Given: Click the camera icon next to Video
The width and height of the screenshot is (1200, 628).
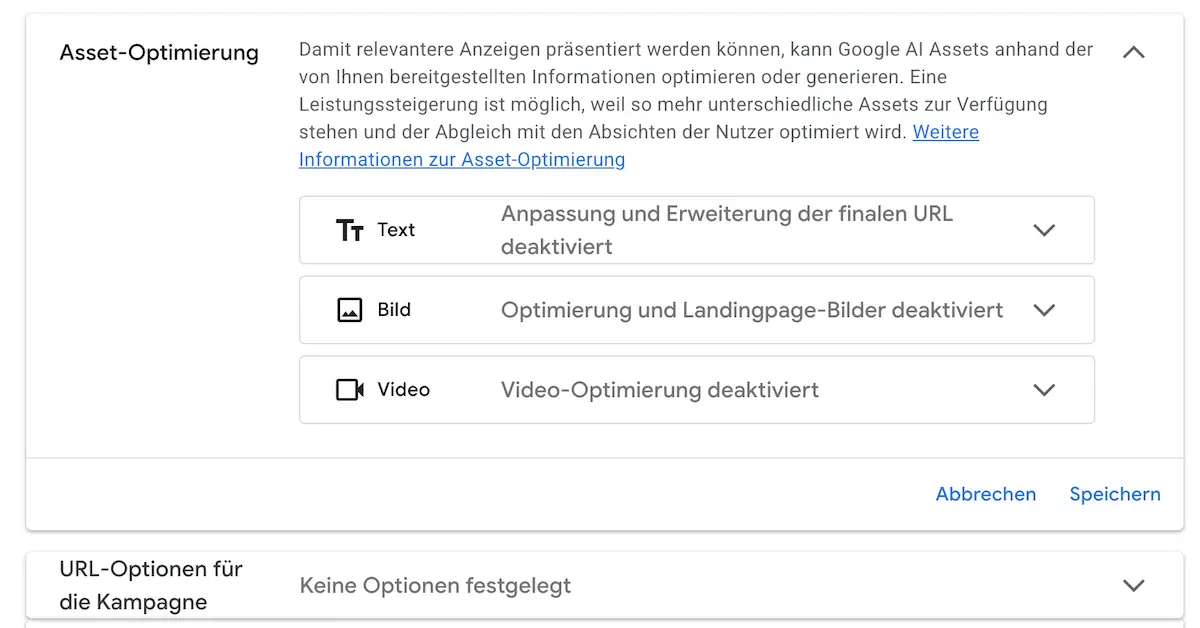Looking at the screenshot, I should [349, 390].
